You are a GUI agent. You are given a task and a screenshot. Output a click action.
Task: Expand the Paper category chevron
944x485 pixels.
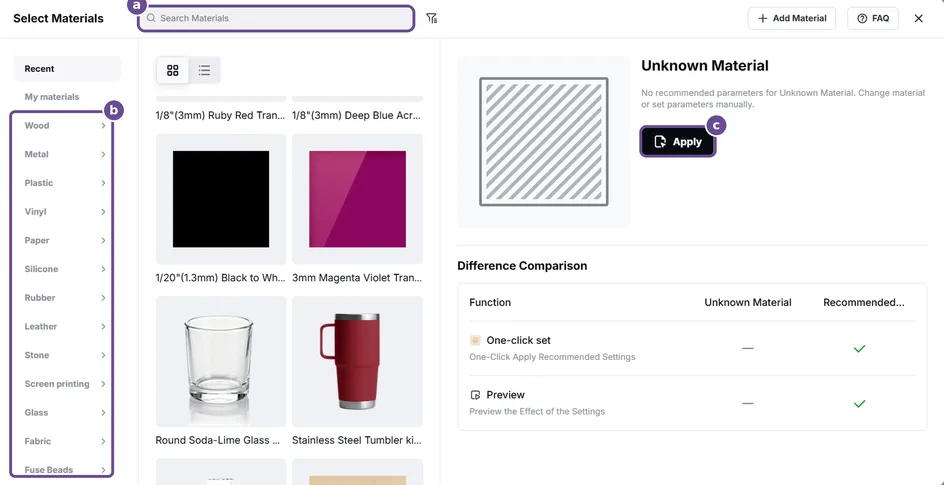104,241
